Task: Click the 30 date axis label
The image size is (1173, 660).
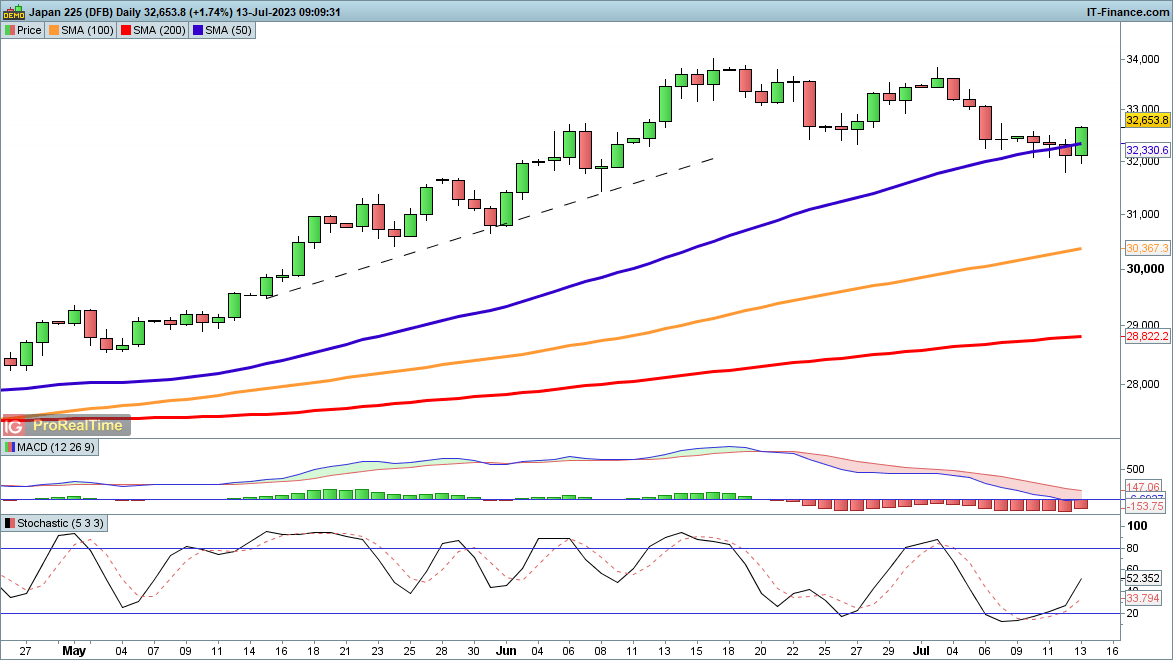Action: (x=474, y=651)
